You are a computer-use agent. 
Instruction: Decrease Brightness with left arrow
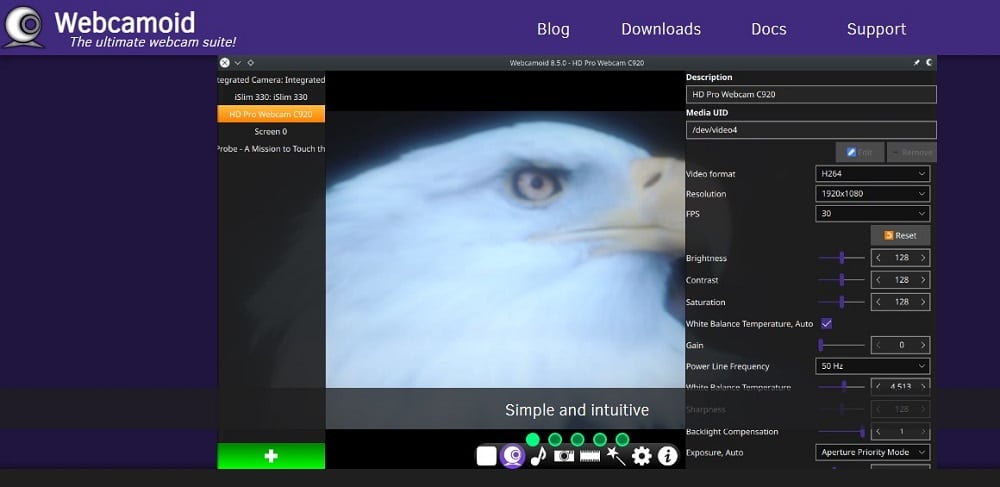878,258
